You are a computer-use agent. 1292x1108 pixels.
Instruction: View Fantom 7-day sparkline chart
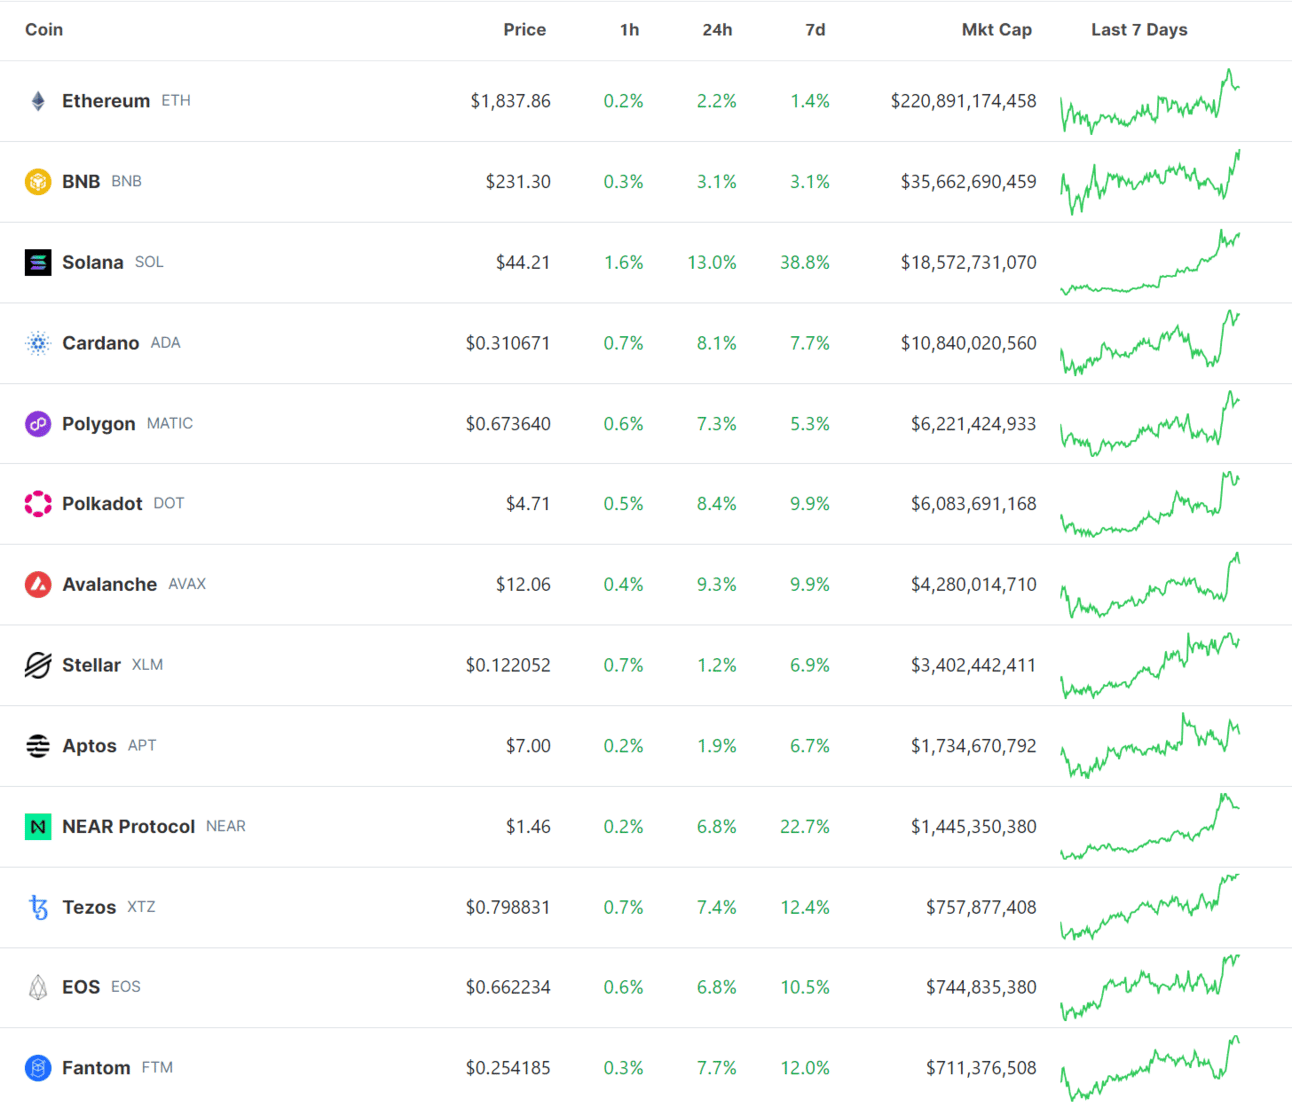(1150, 1068)
